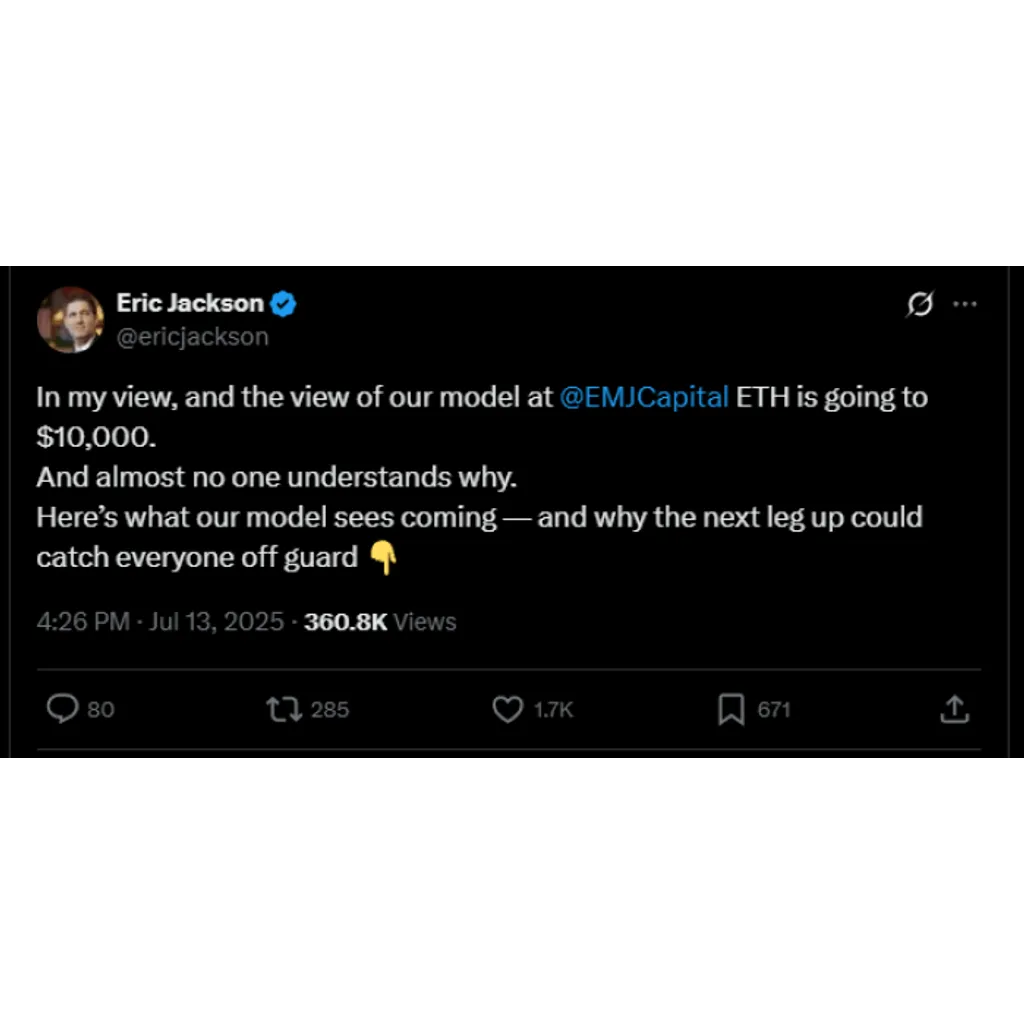Image resolution: width=1024 pixels, height=1024 pixels.
Task: Open the three-dot more options menu
Action: [x=965, y=304]
